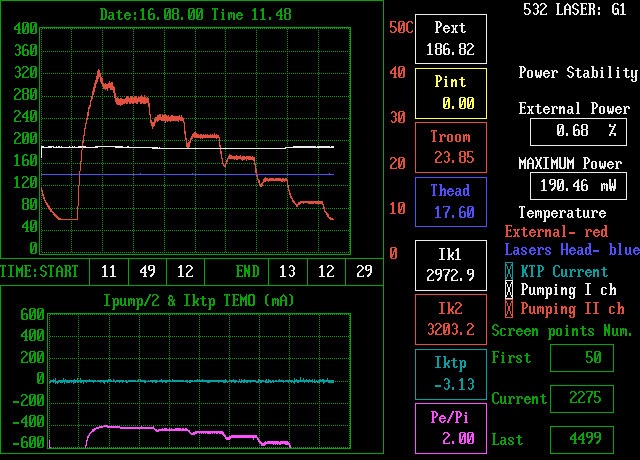Click the end time hour field
640x460 pixels.
(x=287, y=271)
